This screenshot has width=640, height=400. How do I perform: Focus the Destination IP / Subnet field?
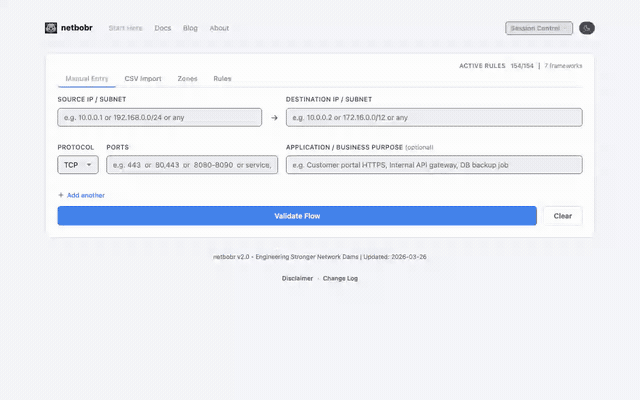[x=434, y=118]
